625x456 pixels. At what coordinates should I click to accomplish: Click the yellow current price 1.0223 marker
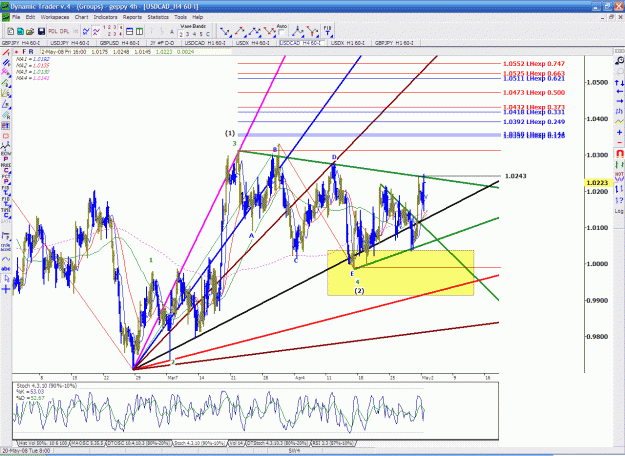[x=598, y=183]
